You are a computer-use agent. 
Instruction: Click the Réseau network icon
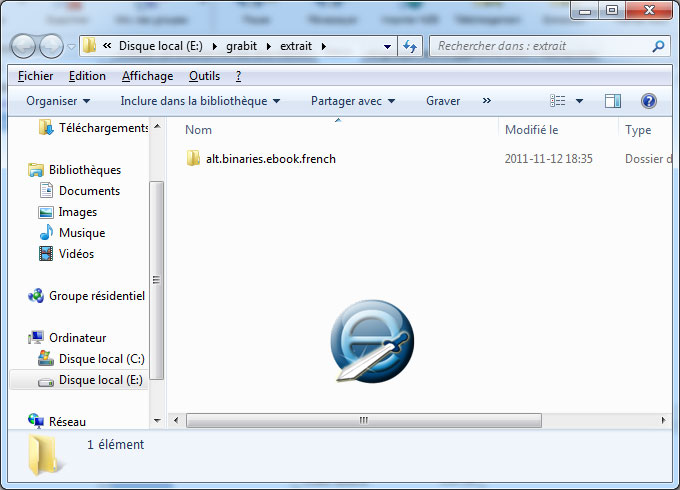tap(36, 420)
